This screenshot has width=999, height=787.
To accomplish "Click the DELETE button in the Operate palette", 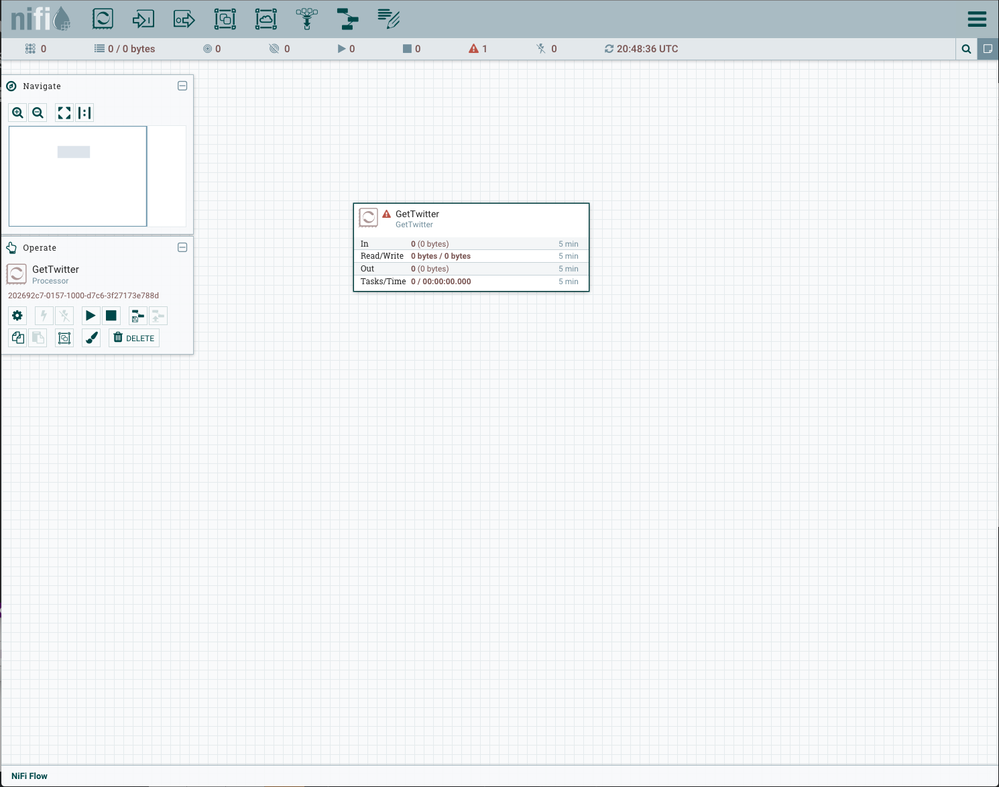I will click(133, 337).
